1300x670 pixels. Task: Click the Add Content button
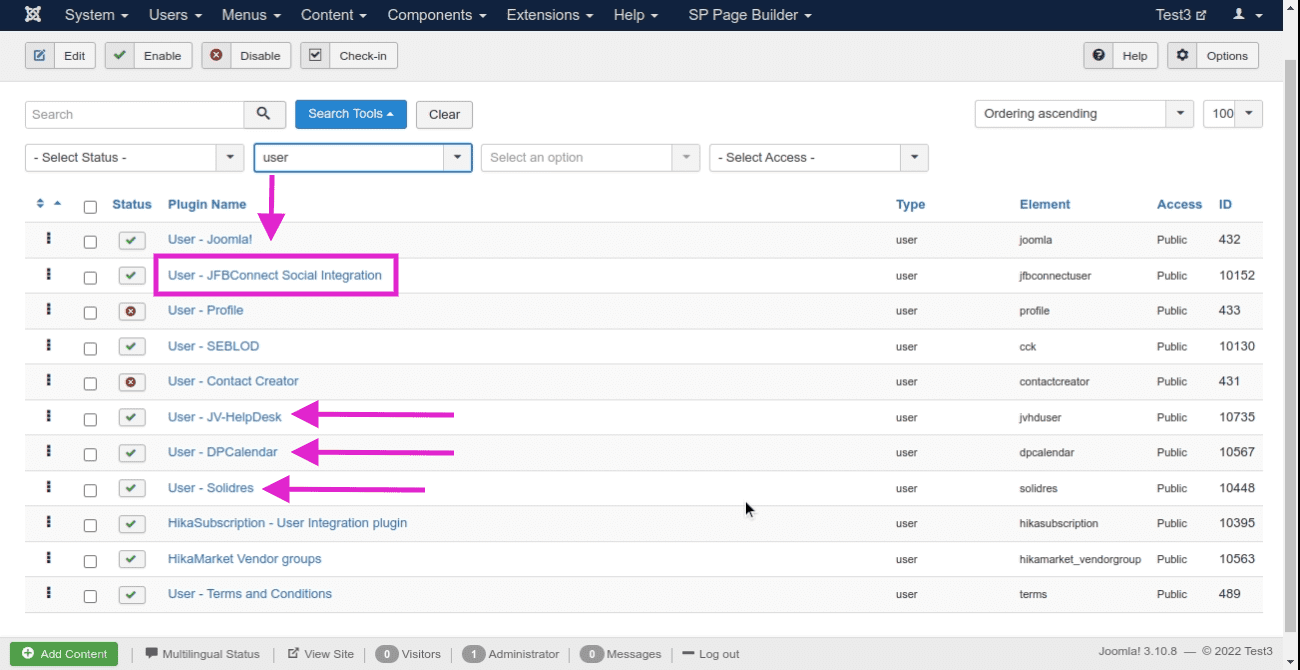coord(64,654)
